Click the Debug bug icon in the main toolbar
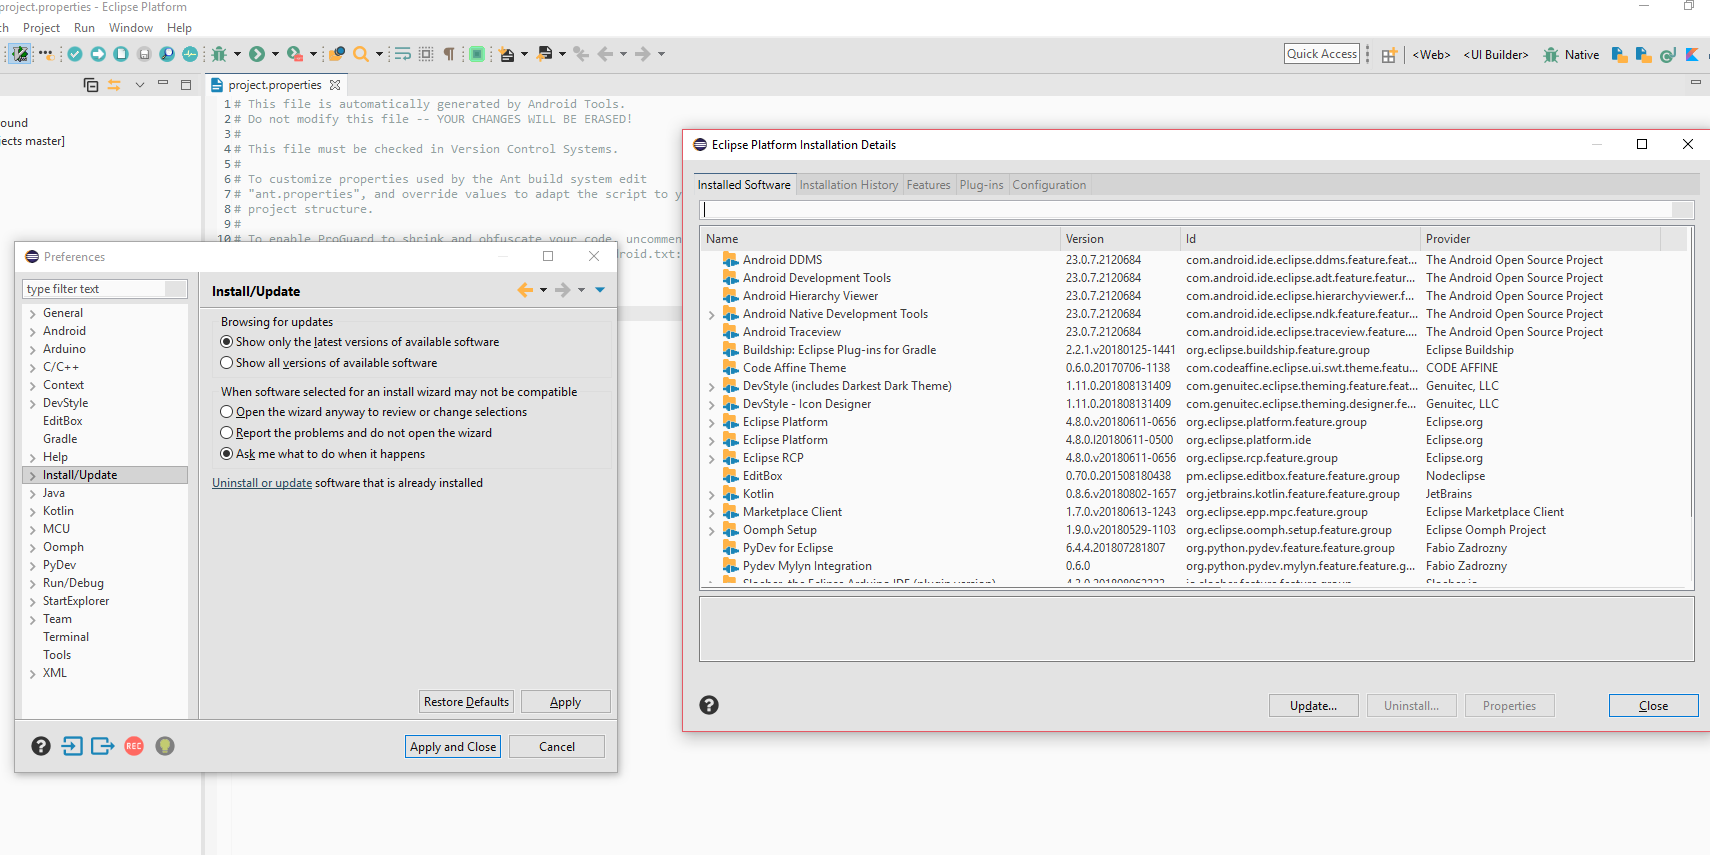Screen dimensions: 1710x855 point(219,54)
